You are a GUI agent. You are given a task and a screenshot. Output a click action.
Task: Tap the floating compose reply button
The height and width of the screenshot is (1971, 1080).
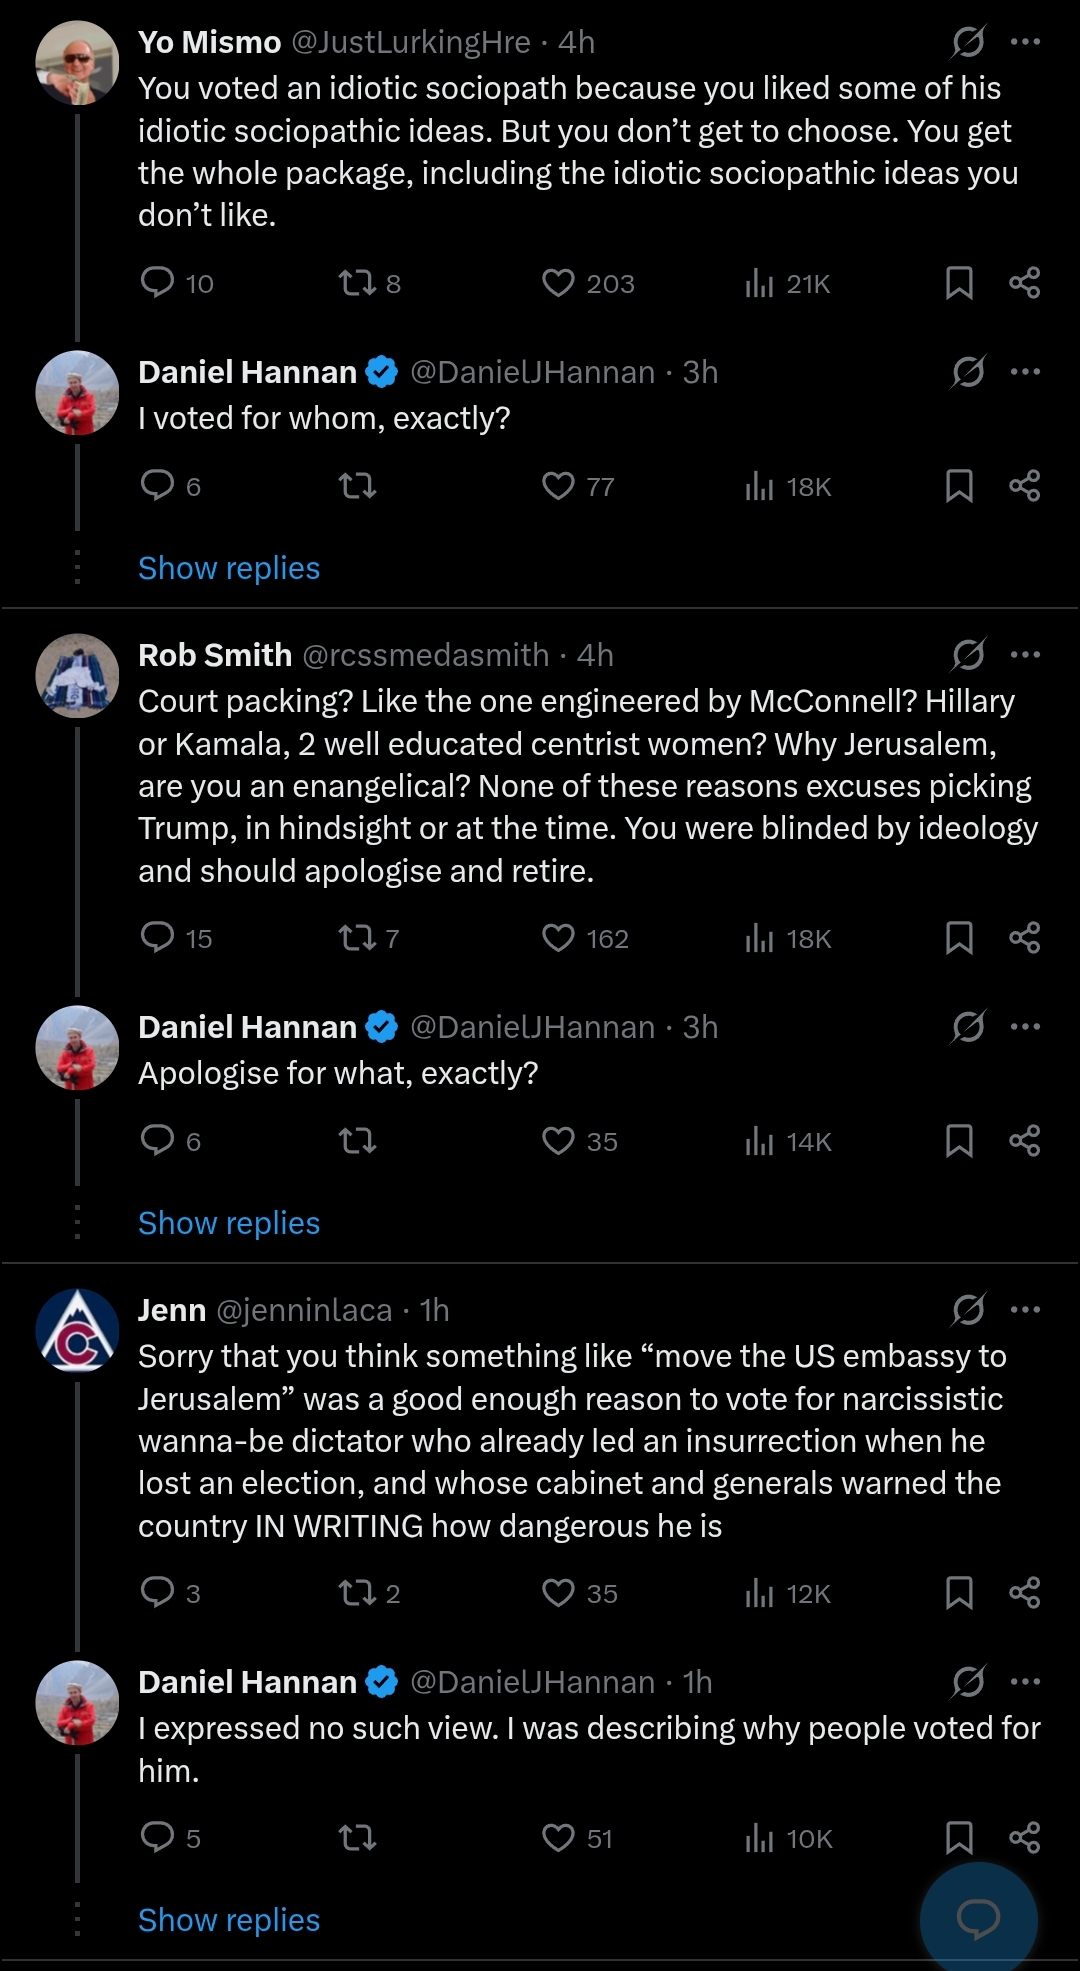pos(978,1917)
